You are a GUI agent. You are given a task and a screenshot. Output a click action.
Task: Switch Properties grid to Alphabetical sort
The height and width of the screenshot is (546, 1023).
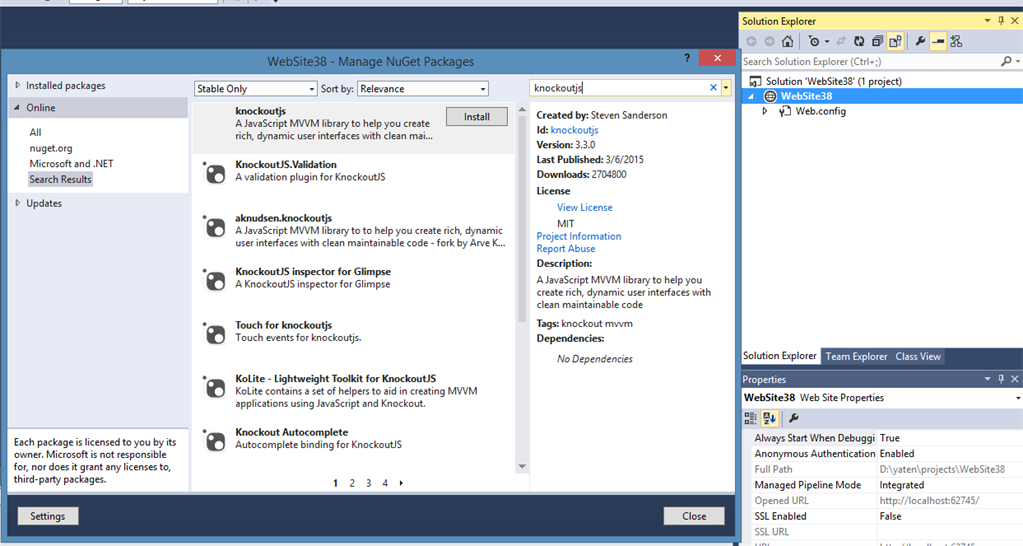point(769,418)
